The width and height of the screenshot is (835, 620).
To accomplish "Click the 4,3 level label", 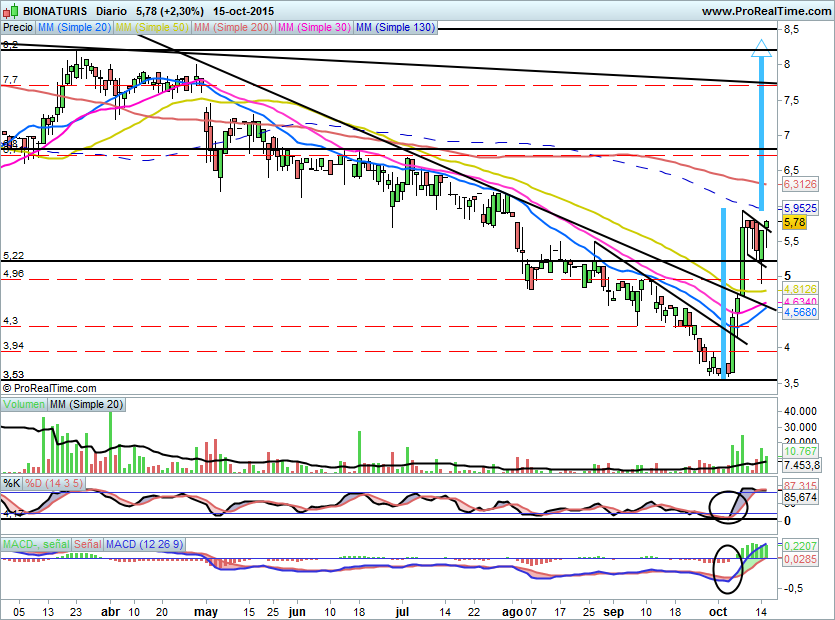I will click(10, 321).
